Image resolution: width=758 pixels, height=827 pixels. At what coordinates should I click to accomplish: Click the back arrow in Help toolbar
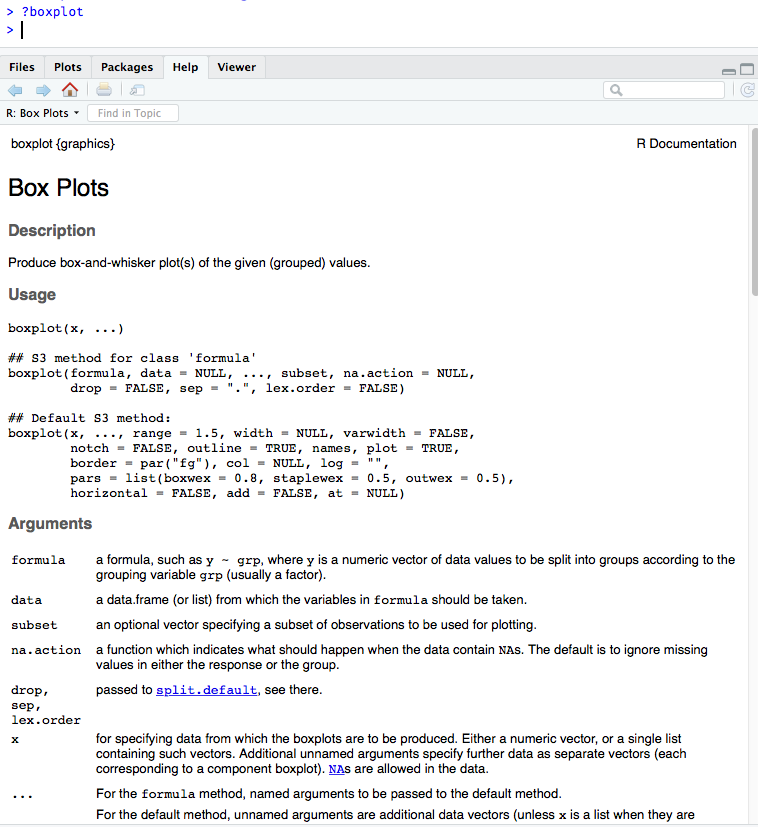[16, 90]
